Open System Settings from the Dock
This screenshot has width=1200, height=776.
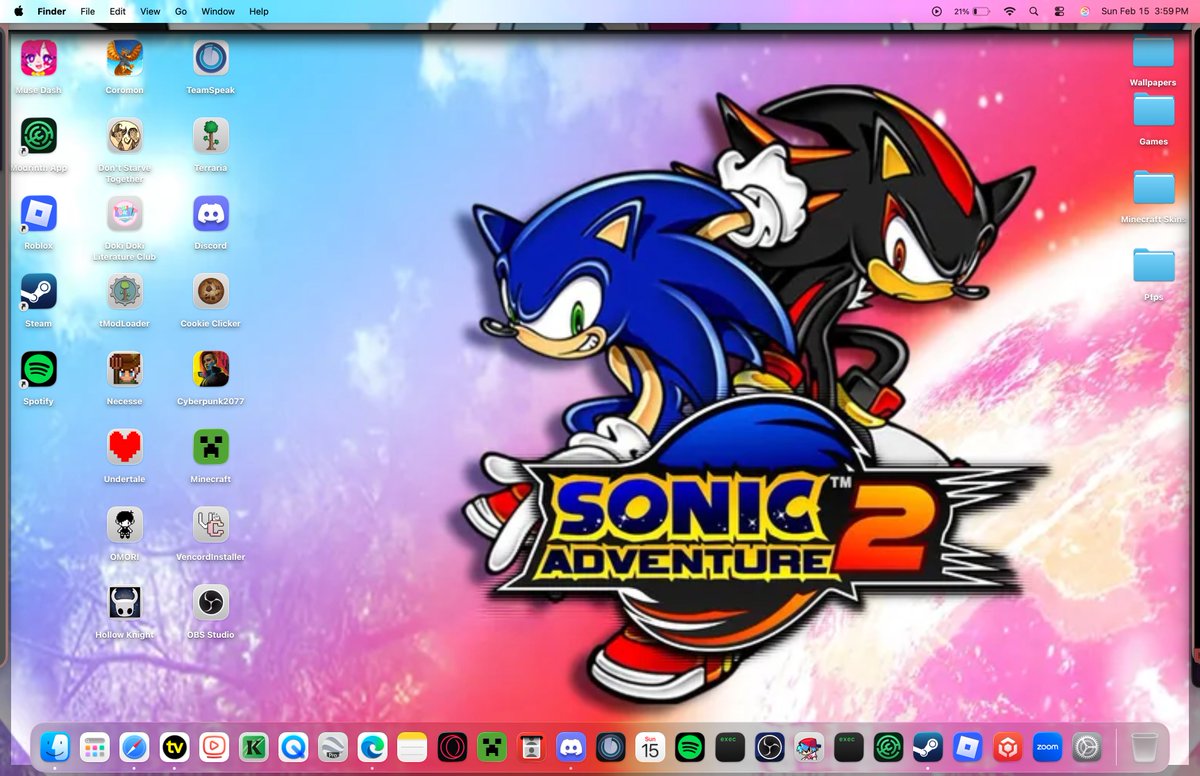click(x=1087, y=746)
